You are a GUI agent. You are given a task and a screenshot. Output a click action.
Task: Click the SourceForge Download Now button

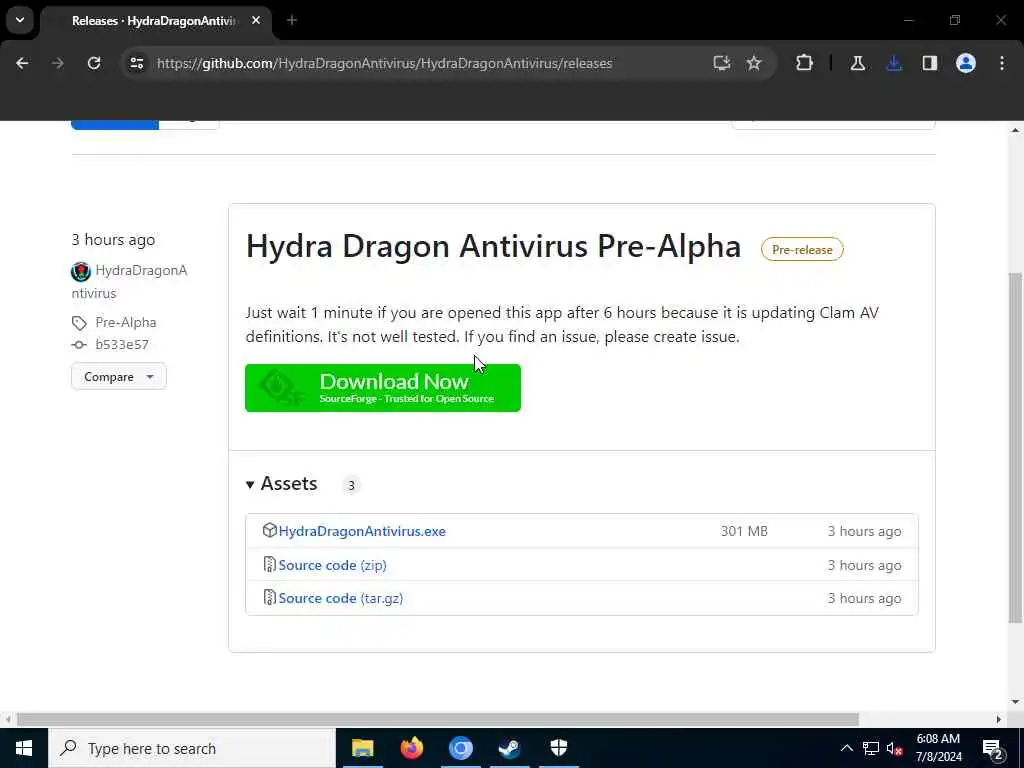click(383, 388)
